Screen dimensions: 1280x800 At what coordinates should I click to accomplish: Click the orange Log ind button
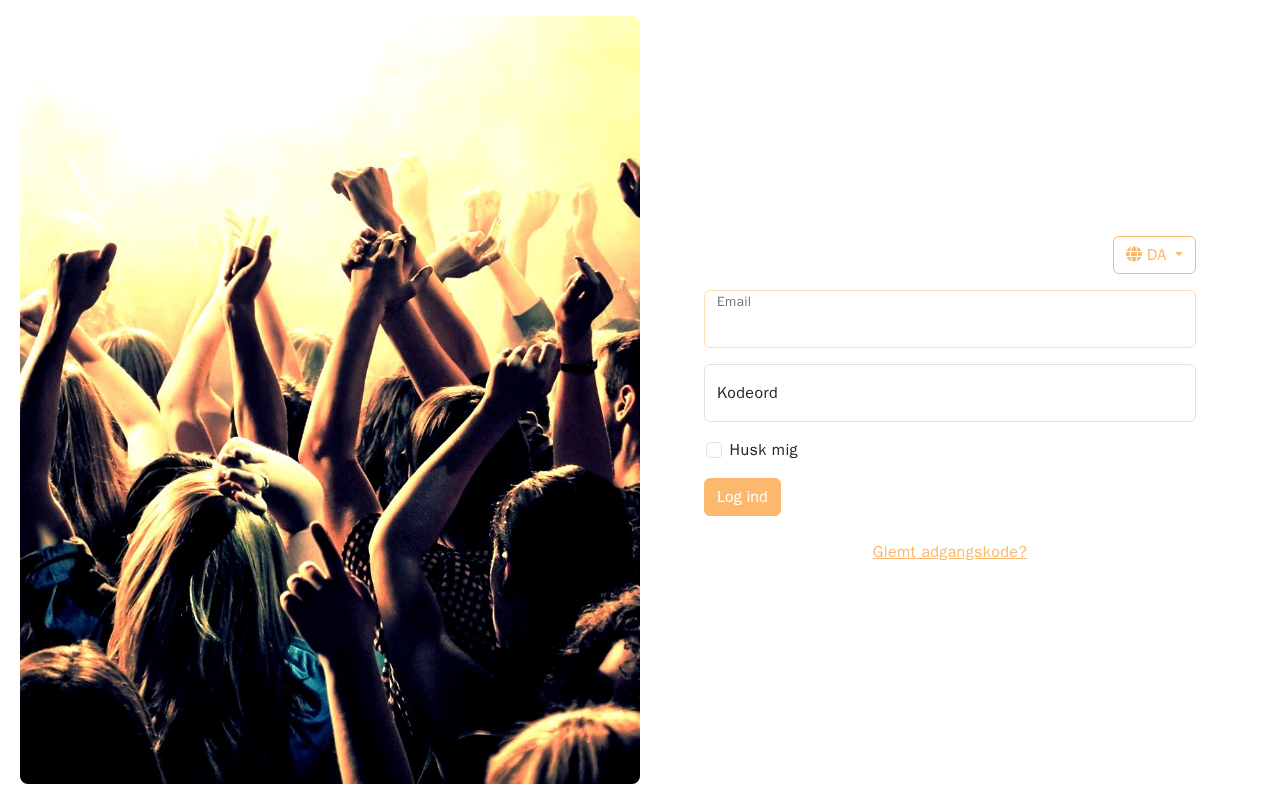point(742,497)
